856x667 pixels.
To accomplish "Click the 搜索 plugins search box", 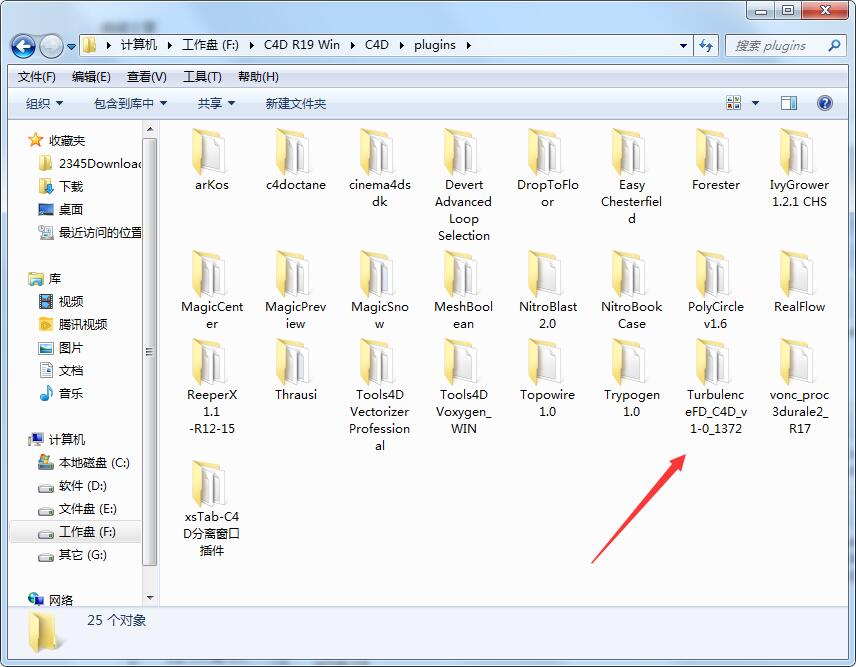I will [777, 46].
